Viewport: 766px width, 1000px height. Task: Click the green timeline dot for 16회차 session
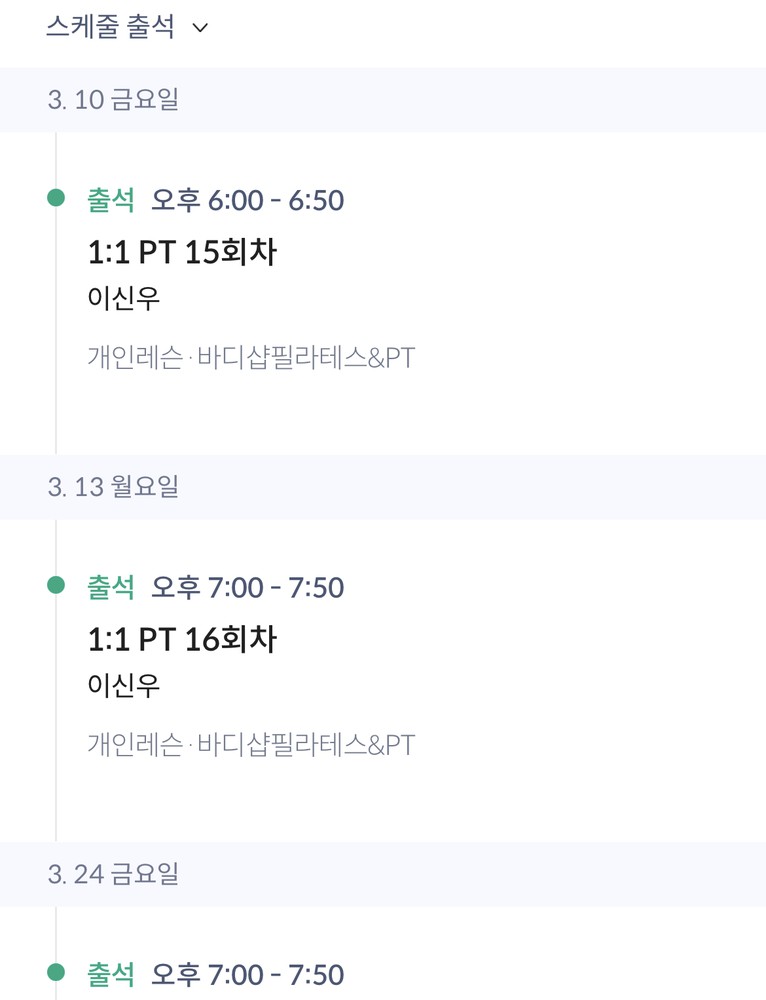point(56,585)
